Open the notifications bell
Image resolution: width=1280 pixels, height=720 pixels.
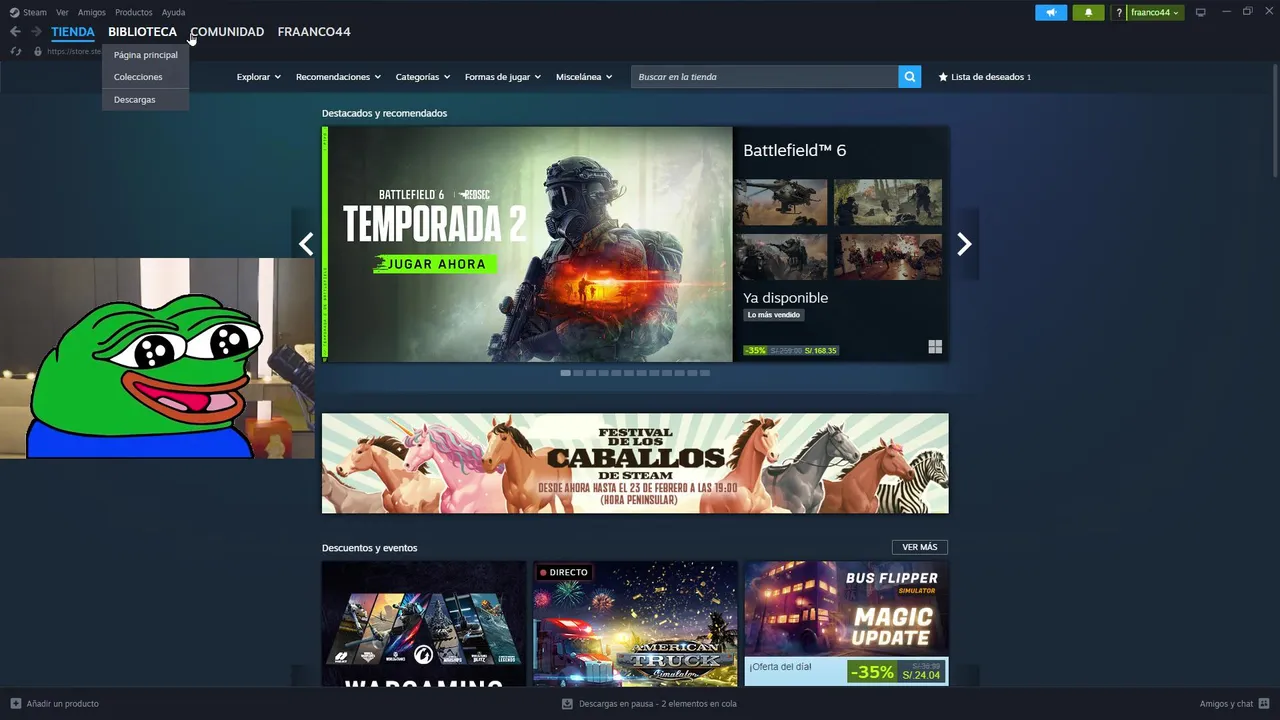click(1088, 12)
